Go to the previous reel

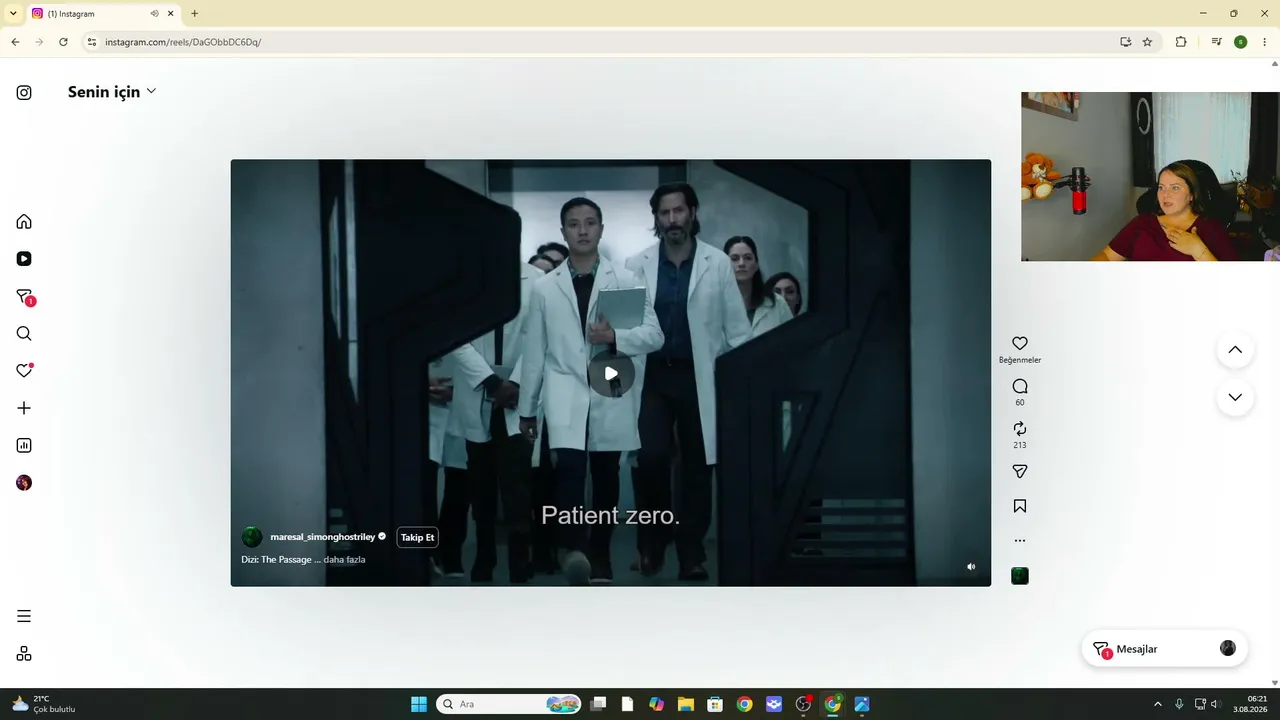point(1235,350)
